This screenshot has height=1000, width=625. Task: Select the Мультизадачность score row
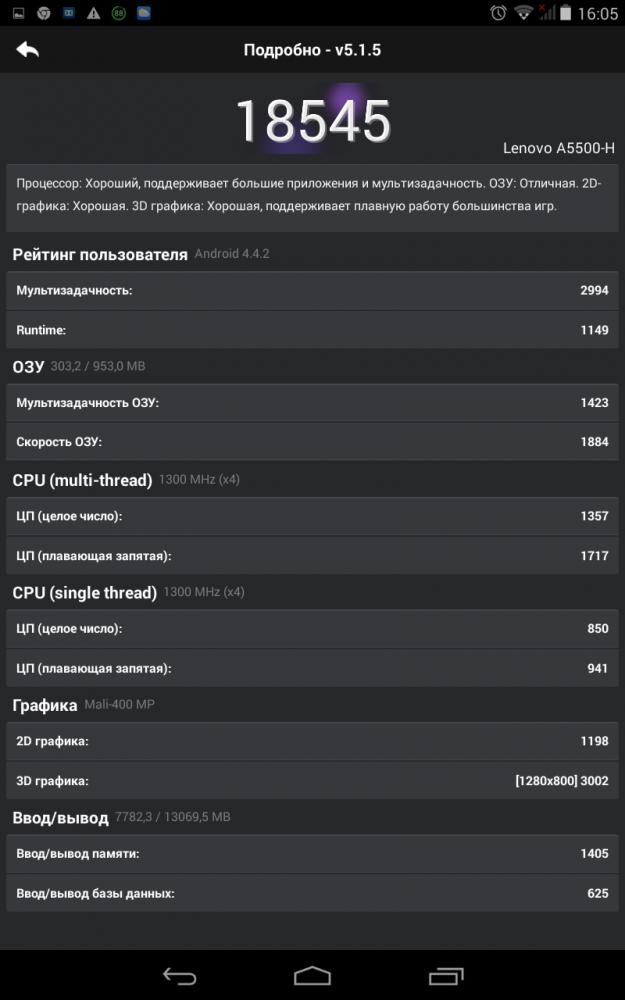point(312,291)
